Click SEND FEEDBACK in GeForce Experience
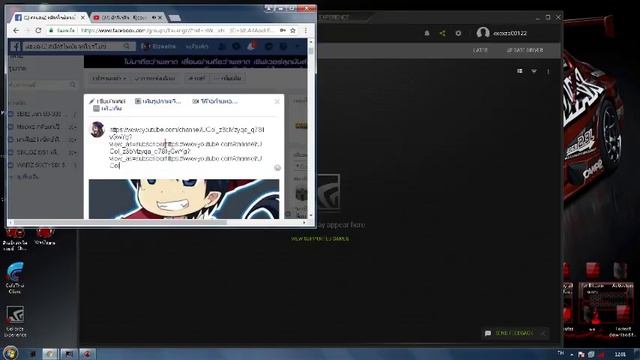Screen dimensions: 640x360 [514, 333]
